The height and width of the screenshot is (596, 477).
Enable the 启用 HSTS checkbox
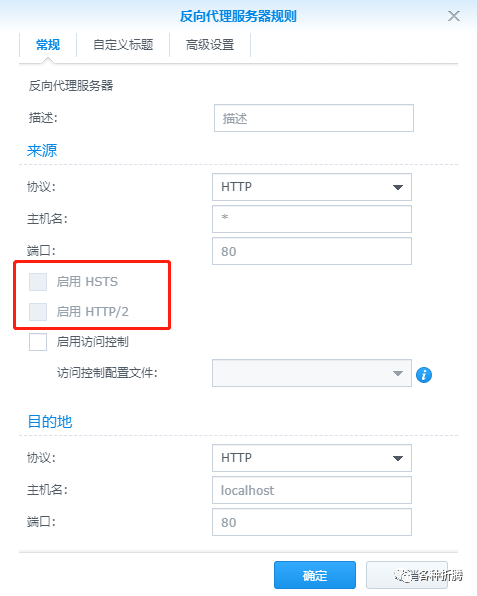(38, 282)
